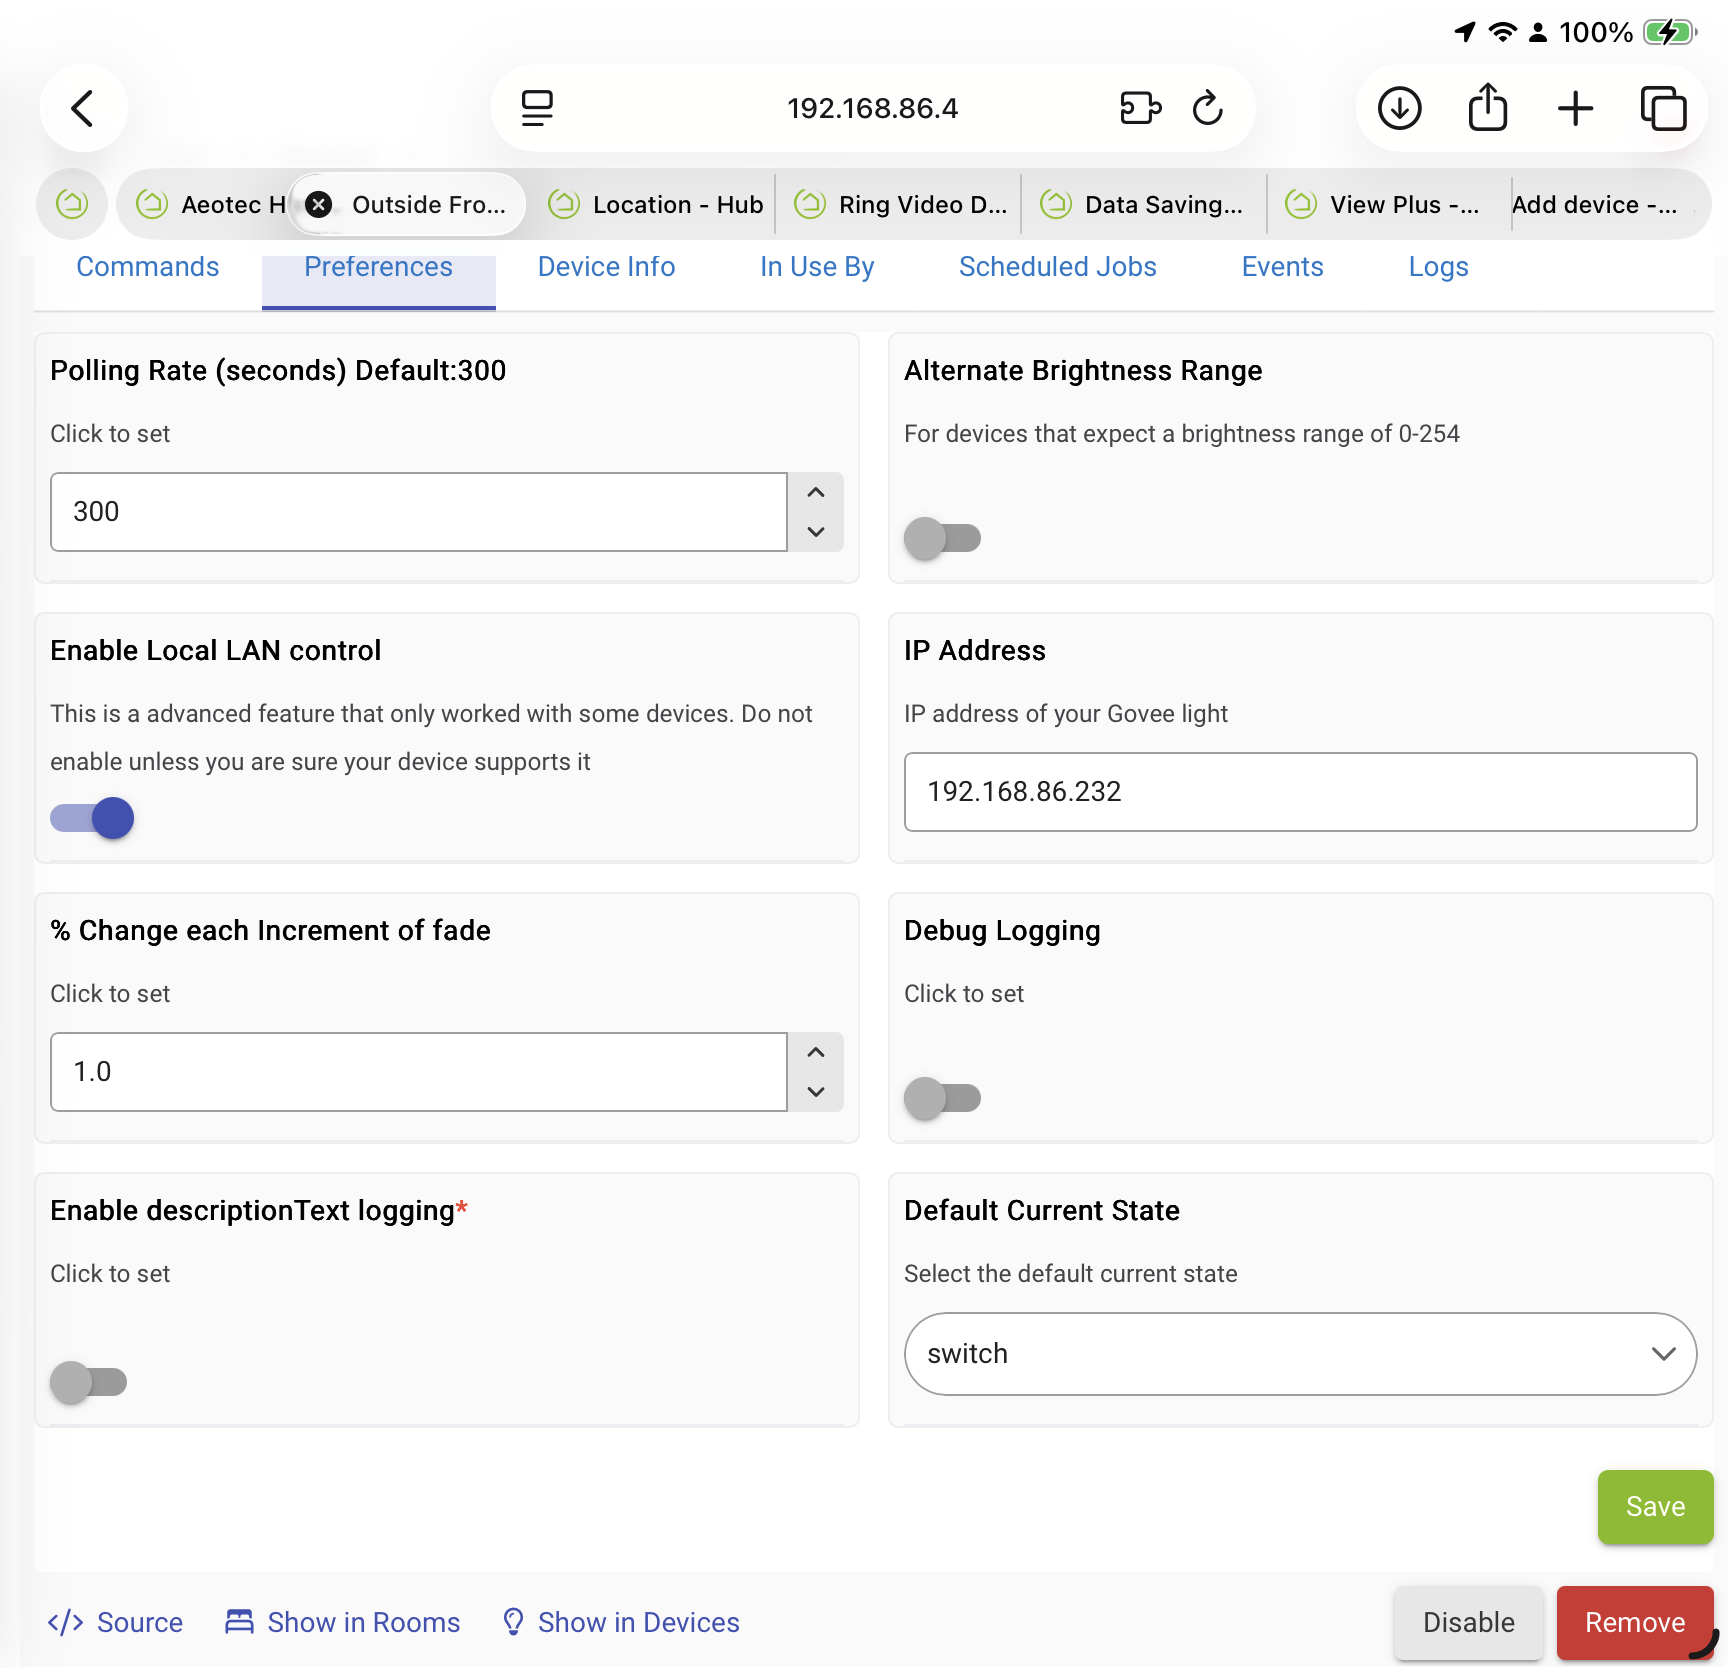This screenshot has height=1668, width=1728.
Task: Tap the browser back arrow
Action: (x=83, y=108)
